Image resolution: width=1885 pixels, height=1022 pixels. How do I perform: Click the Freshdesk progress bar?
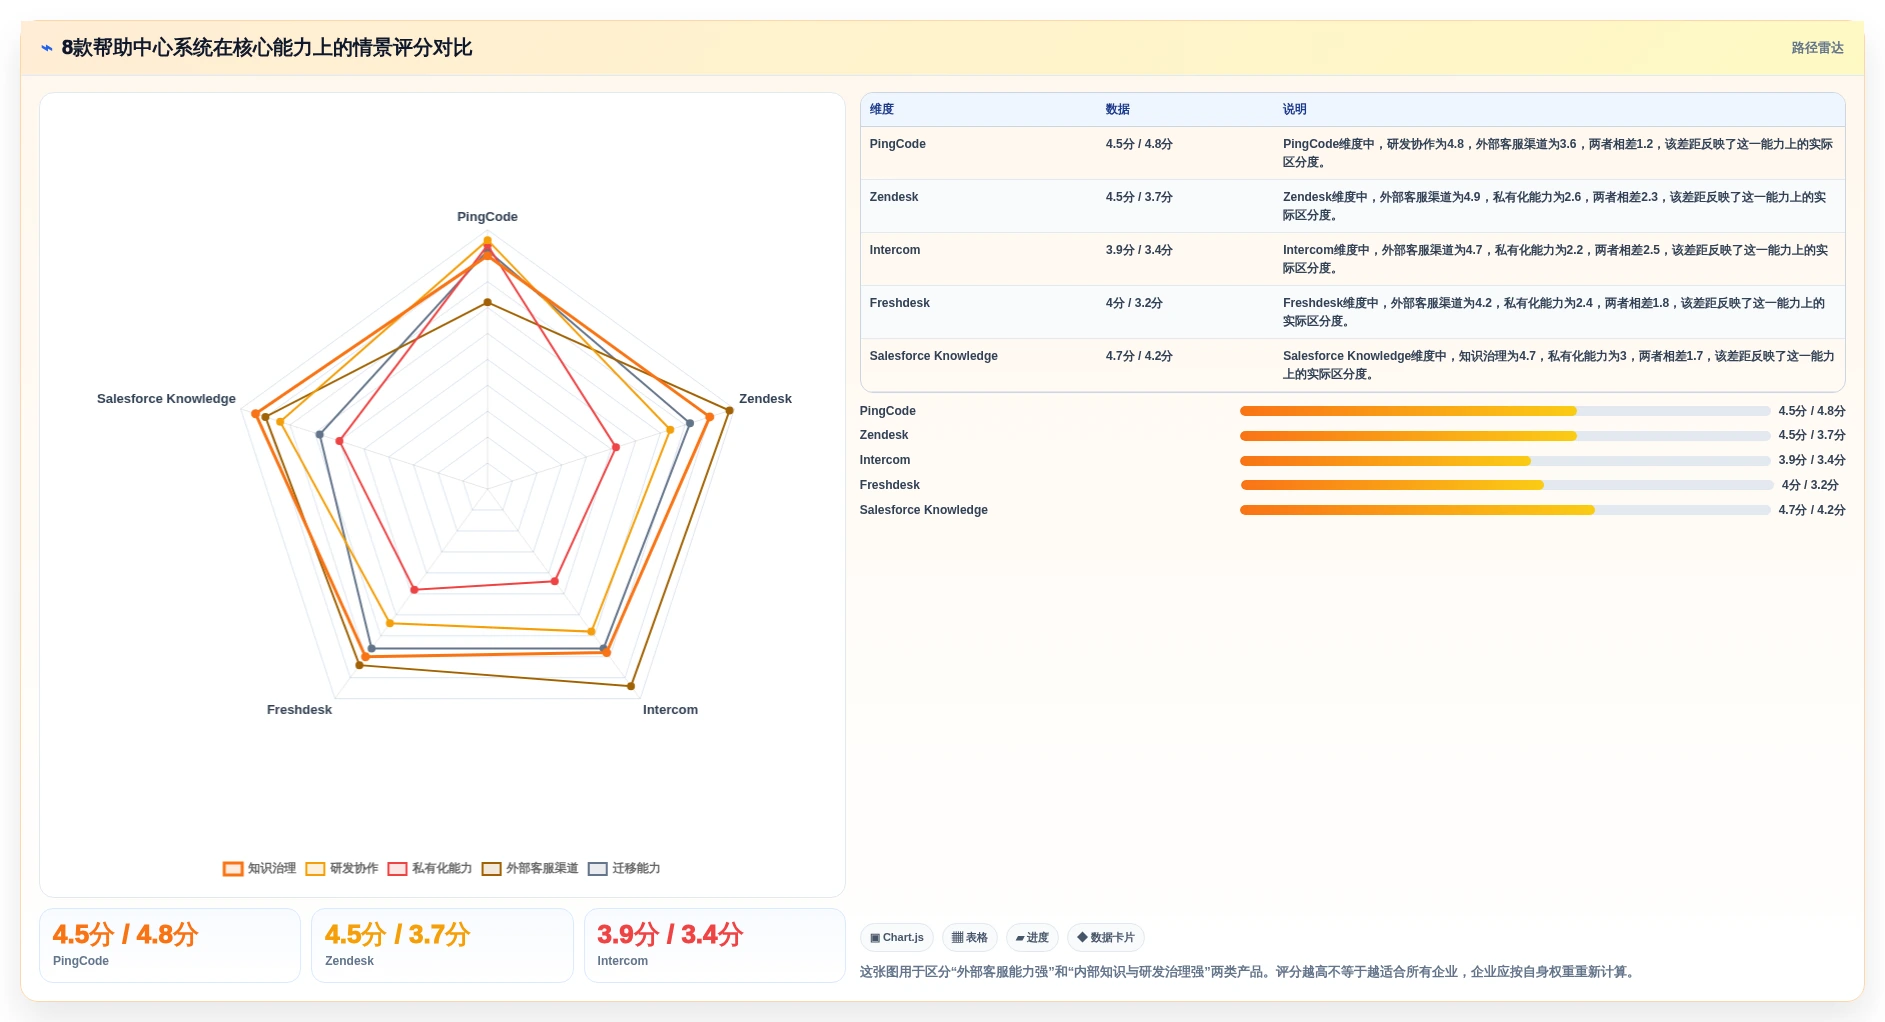[1507, 485]
